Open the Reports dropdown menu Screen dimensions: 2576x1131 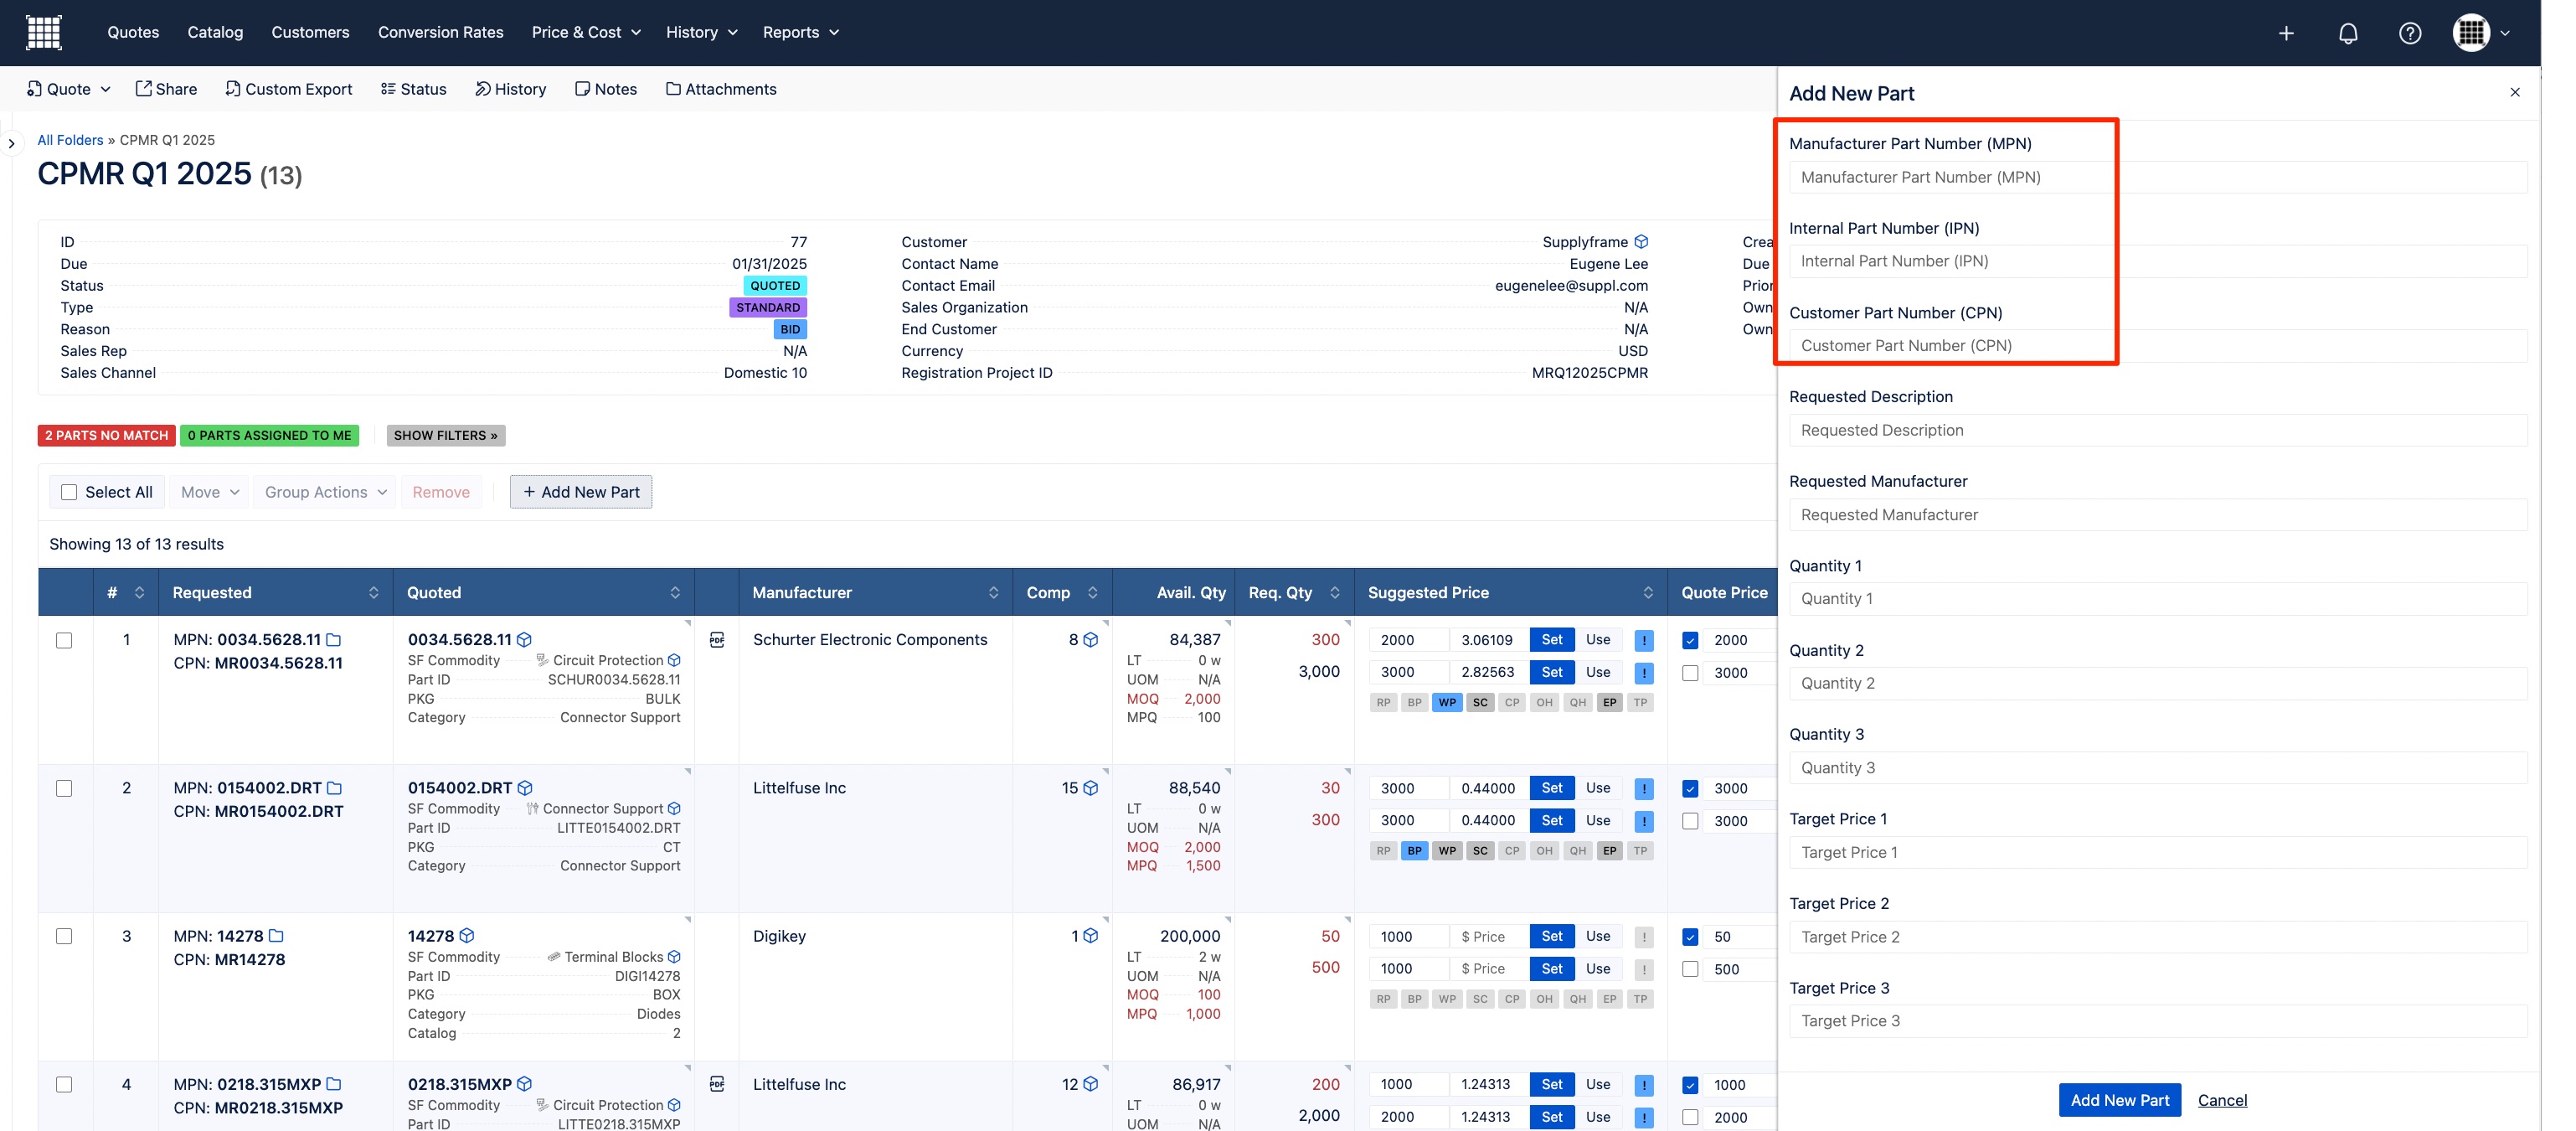click(x=801, y=32)
